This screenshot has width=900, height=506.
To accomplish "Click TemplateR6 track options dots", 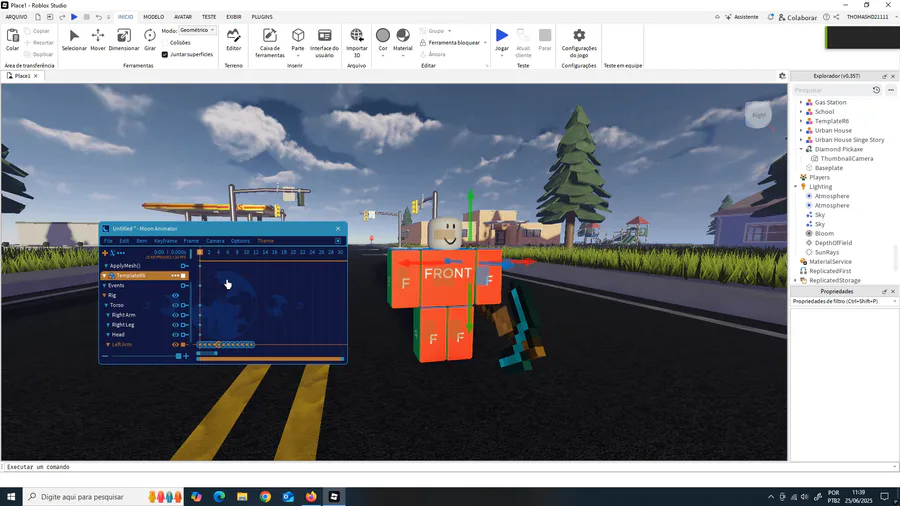I will pos(174,275).
